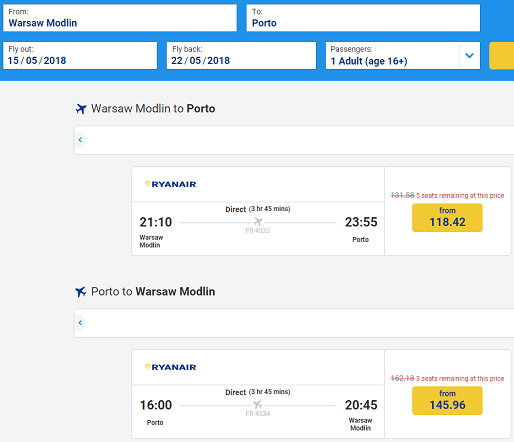Click the Ryanair logo on return flight
Image resolution: width=514 pixels, height=442 pixels.
tap(171, 367)
